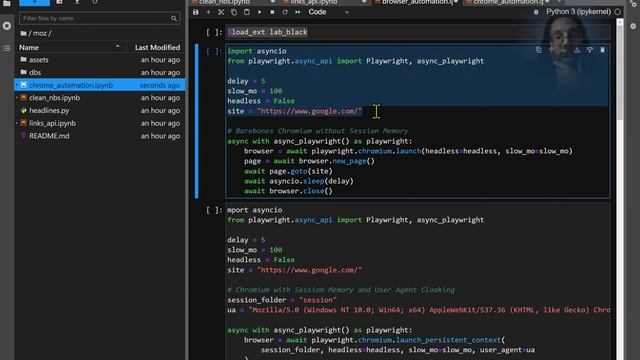Select README.md in the file list
This screenshot has height=360, width=640.
click(100, 136)
